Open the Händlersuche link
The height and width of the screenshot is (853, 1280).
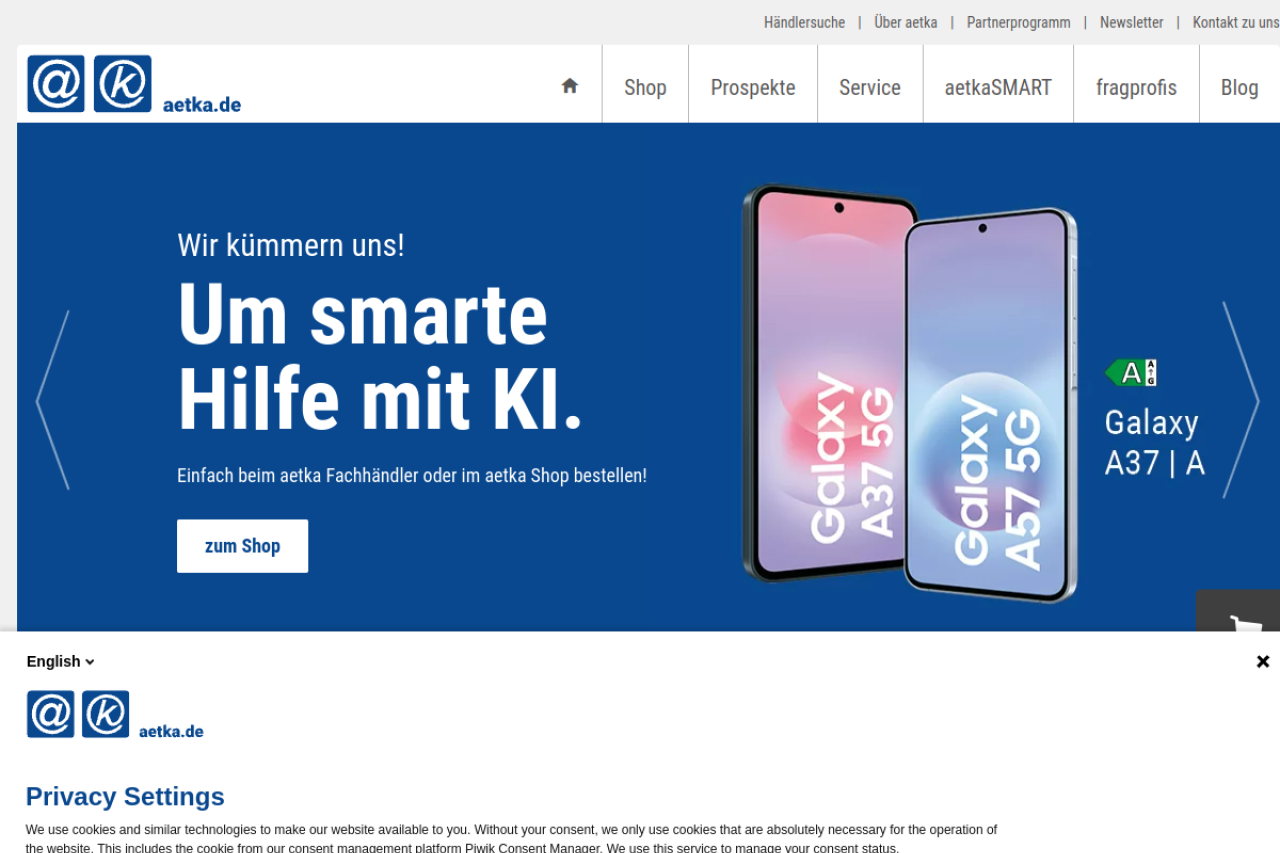coord(804,22)
